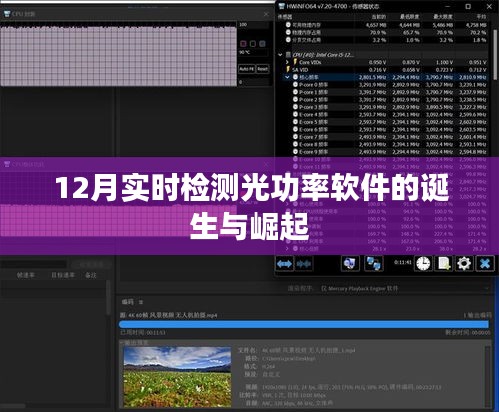Viewport: 499px width, 412px height.
Task: Click the Reset button in CPU graph window
Action: [263, 69]
